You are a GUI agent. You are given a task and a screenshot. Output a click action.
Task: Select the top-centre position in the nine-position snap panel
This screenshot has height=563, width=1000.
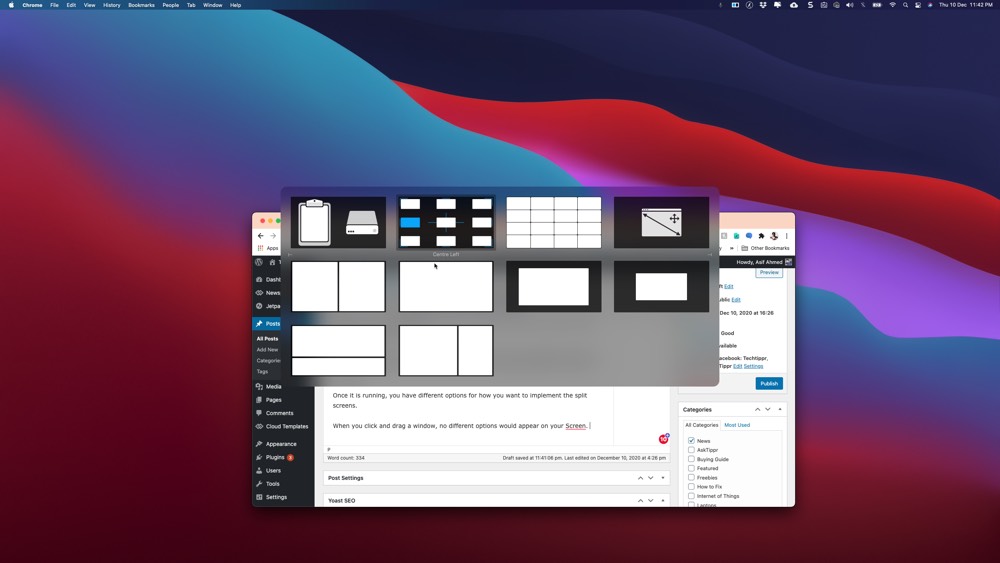[446, 204]
